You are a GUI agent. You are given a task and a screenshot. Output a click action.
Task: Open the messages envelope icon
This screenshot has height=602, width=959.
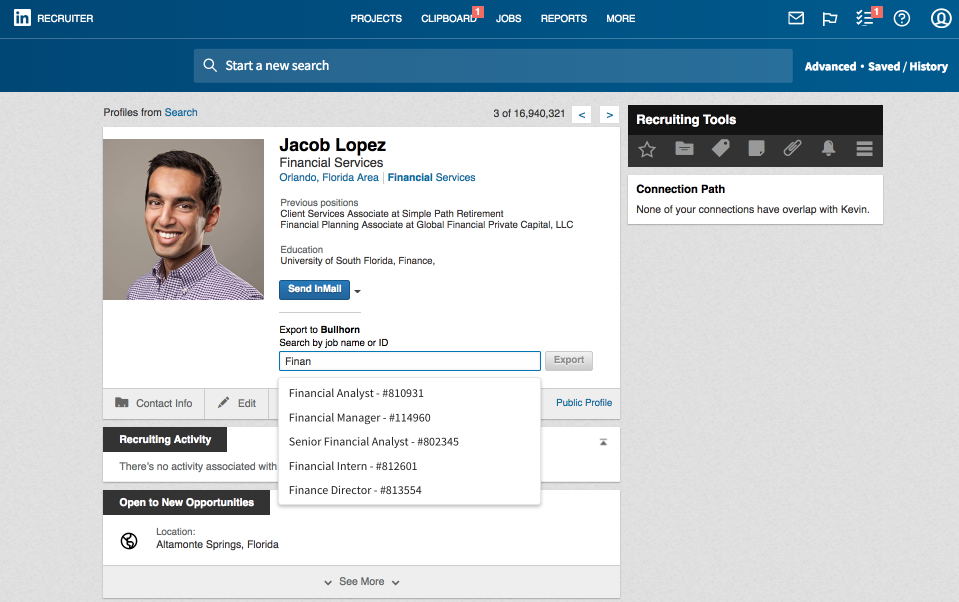pyautogui.click(x=796, y=18)
